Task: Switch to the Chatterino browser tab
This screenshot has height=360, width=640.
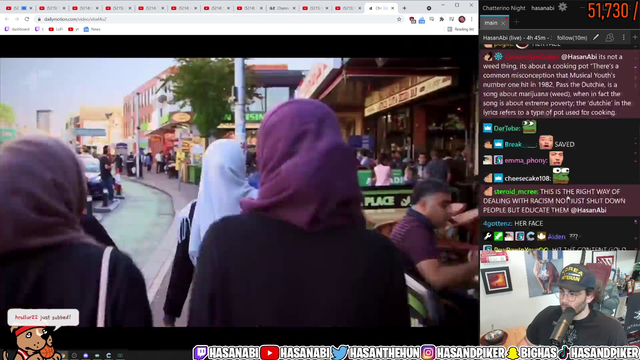Action: 282,8
